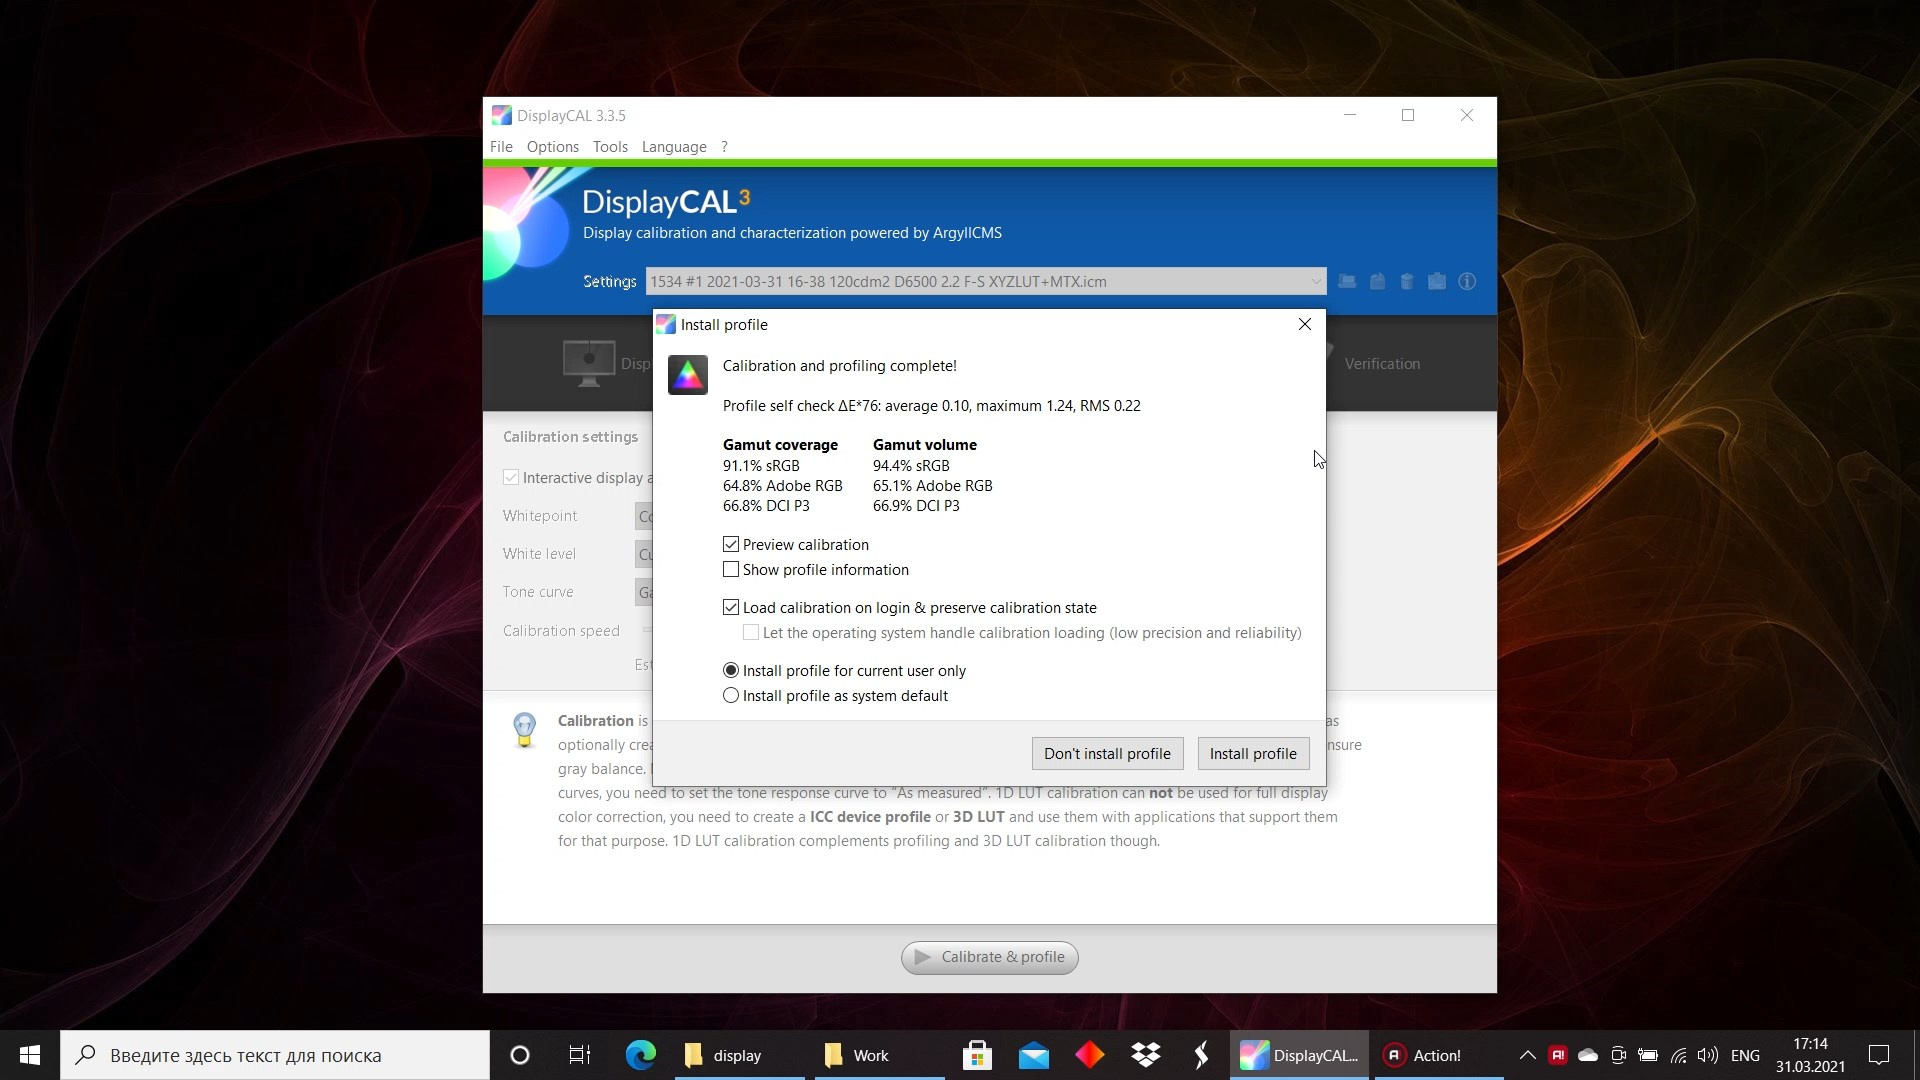
Task: Toggle Load calibration on login checkbox
Action: (731, 608)
